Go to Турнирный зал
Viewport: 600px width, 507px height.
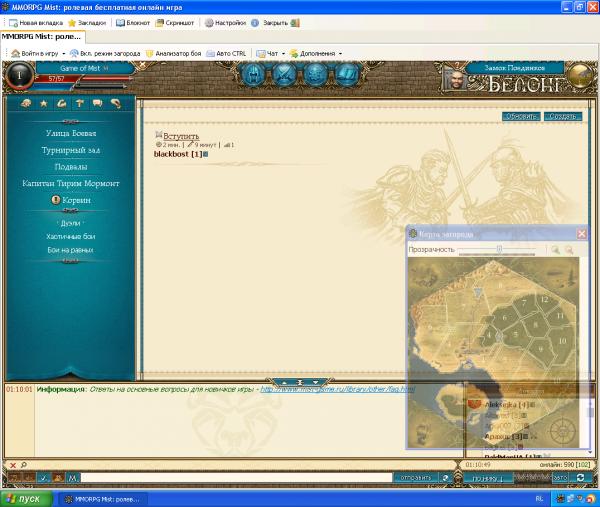[71, 150]
